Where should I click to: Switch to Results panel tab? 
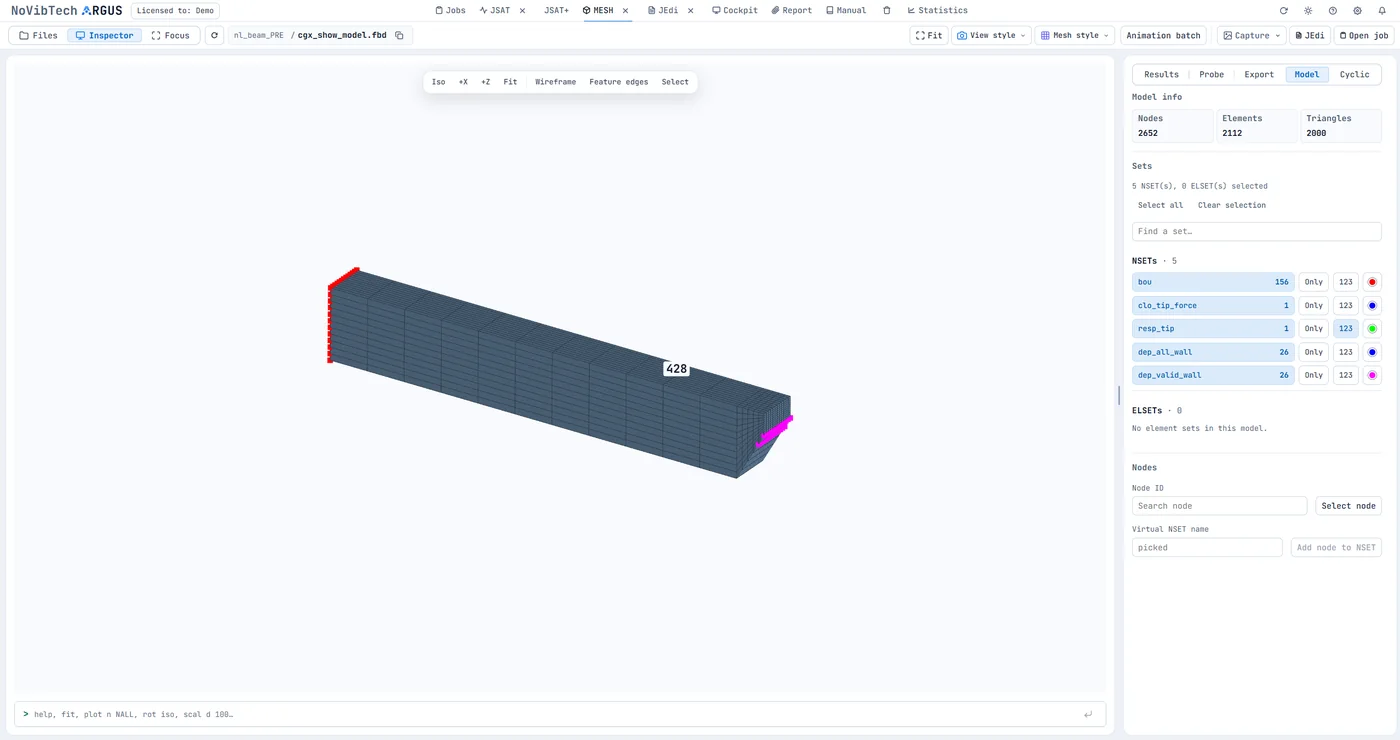coord(1161,74)
